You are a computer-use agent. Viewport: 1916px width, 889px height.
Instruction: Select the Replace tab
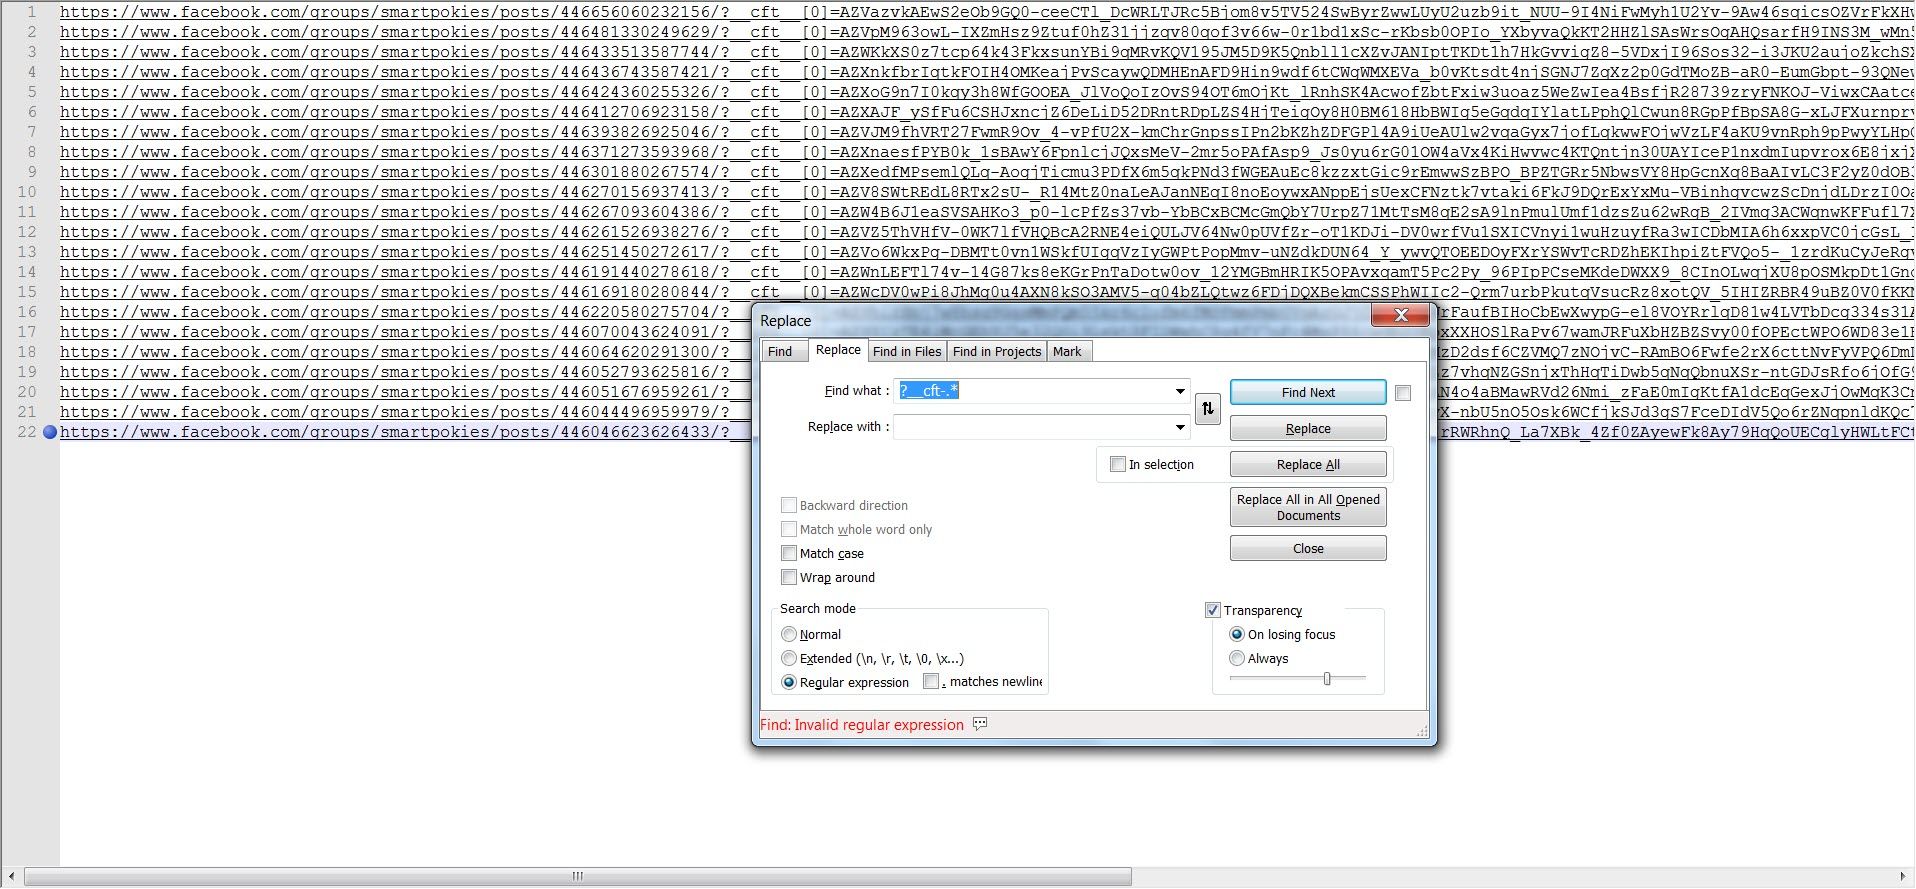838,349
